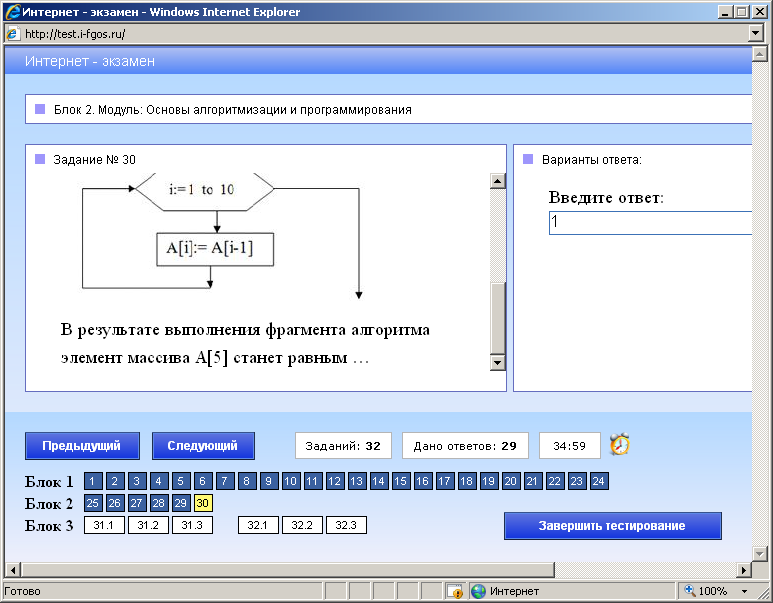
Task: Open question 31.3 in Блок 3
Action: tap(192, 525)
